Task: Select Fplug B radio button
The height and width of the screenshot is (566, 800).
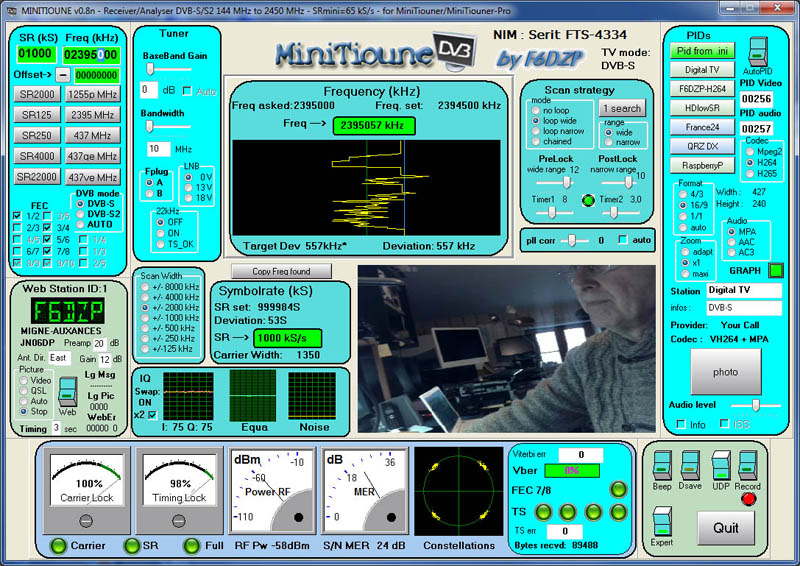Action: pyautogui.click(x=149, y=193)
